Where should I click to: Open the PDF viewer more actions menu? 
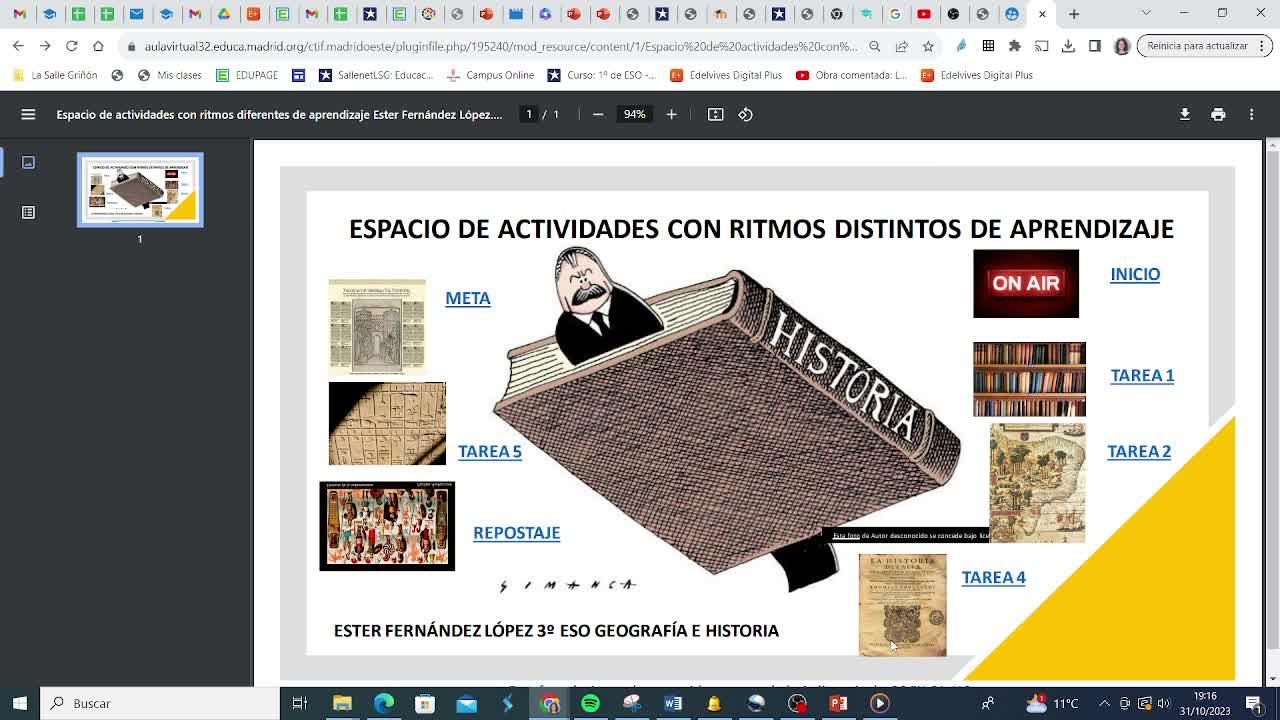pos(1251,114)
